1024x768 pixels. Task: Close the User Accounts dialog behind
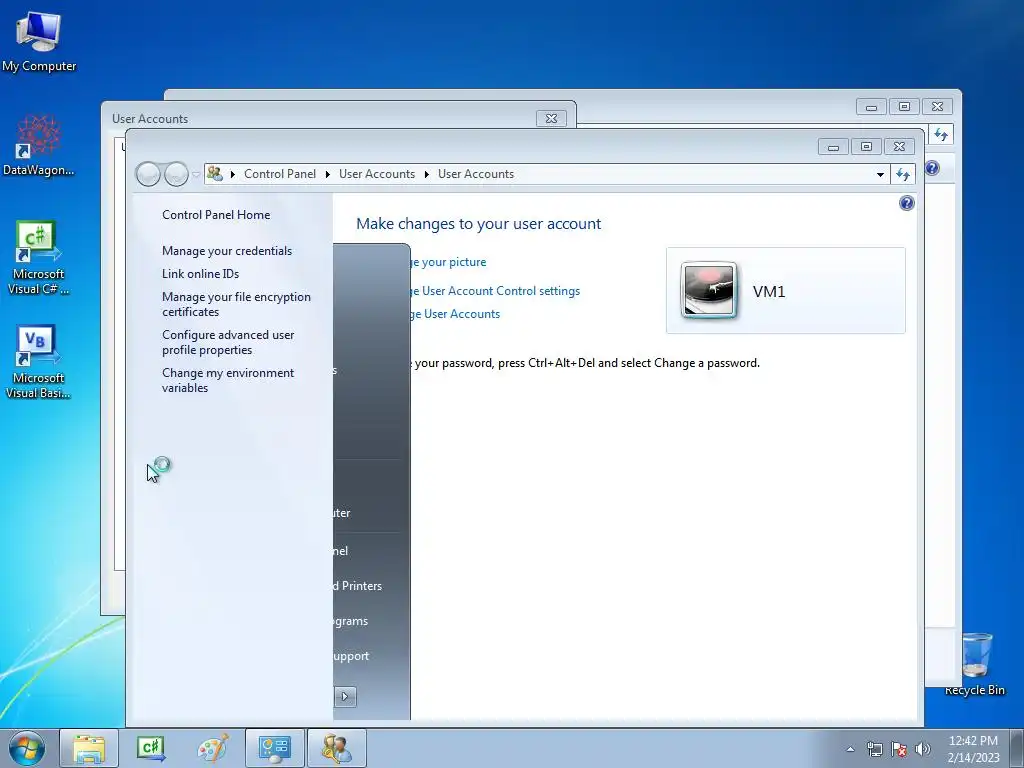point(551,118)
